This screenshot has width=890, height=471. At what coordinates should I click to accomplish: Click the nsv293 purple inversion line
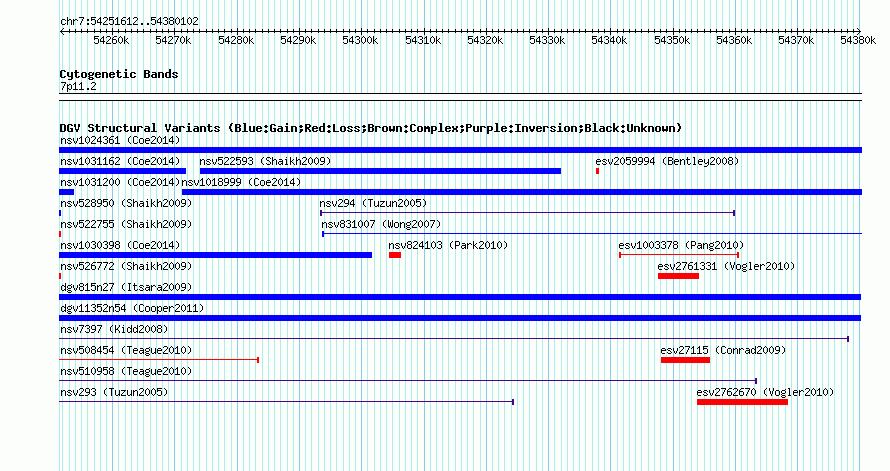pyautogui.click(x=287, y=402)
